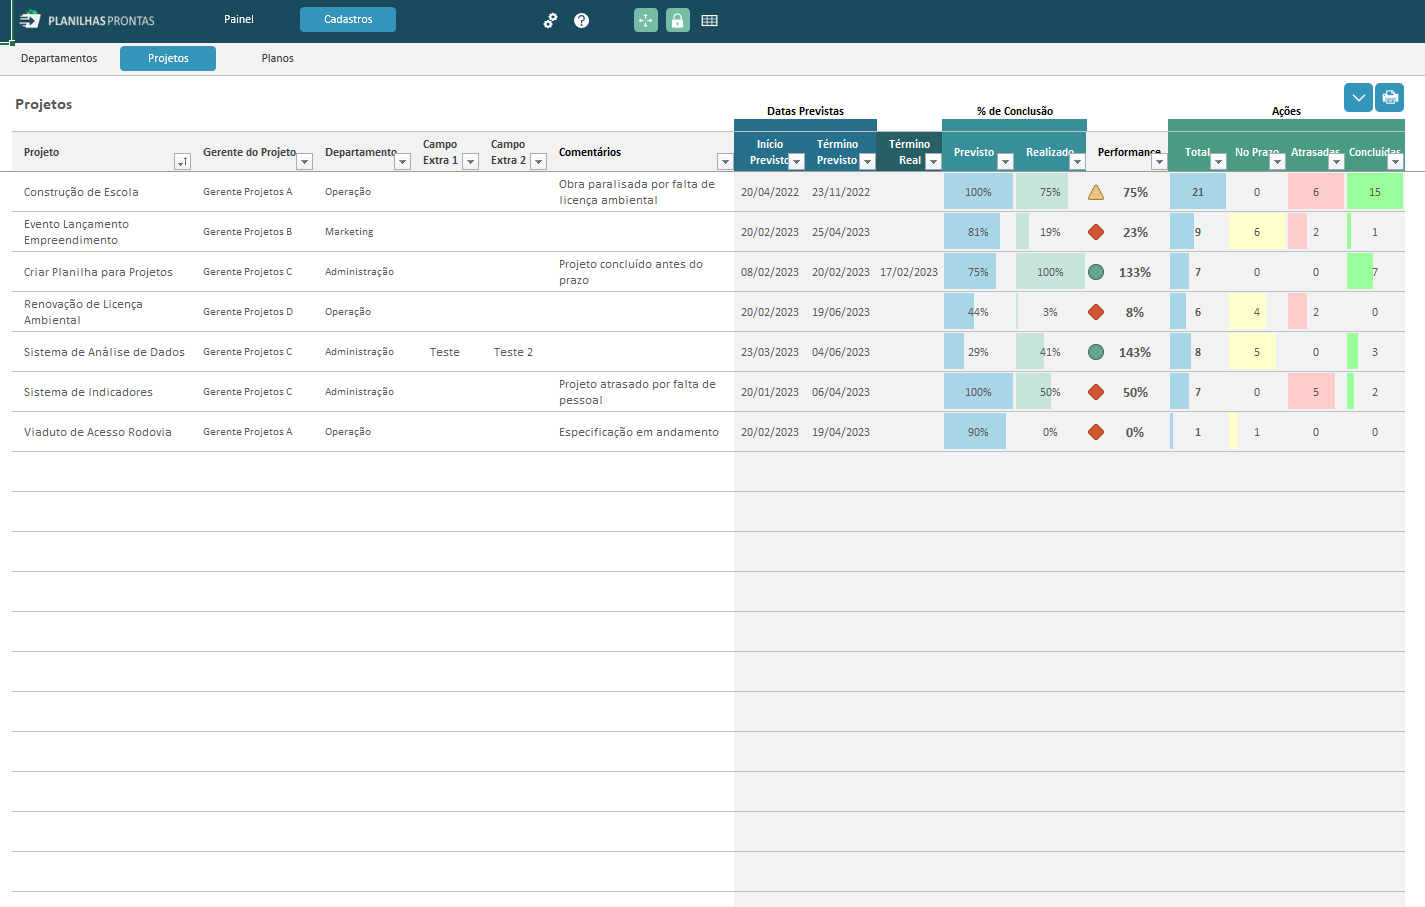Click the sort button on Projeto column
Screen dimensions: 1425x907
[182, 162]
